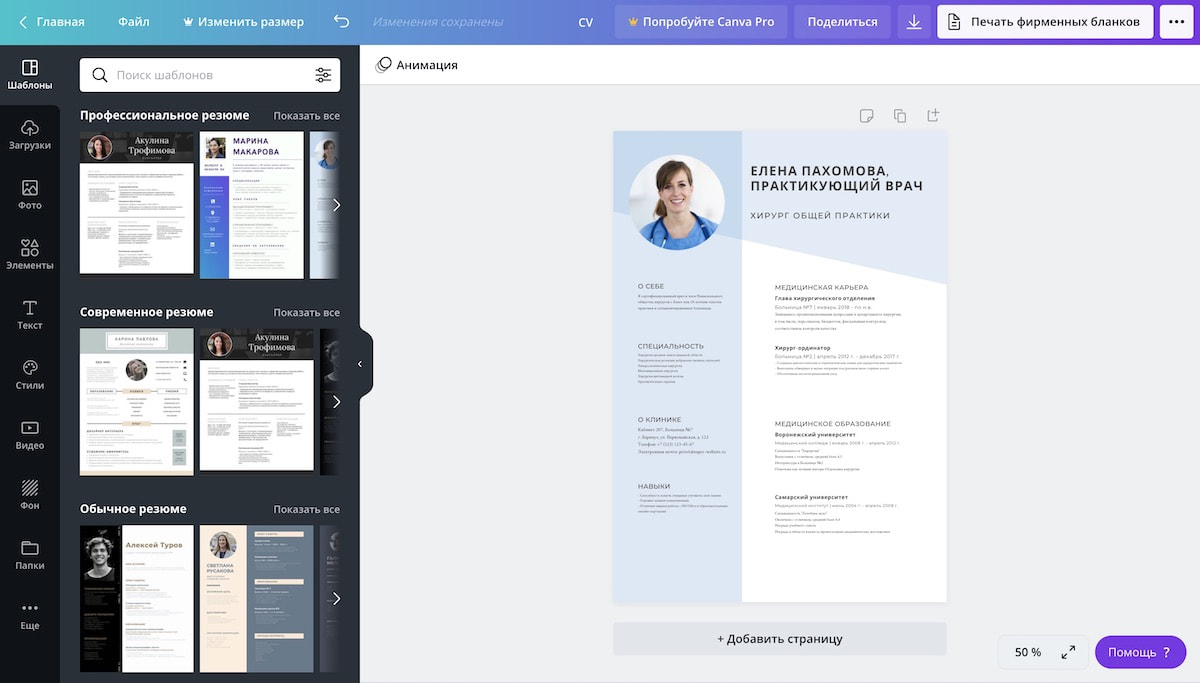The image size is (1200, 683).
Task: Open the Видео panel in sidebar
Action: (29, 434)
